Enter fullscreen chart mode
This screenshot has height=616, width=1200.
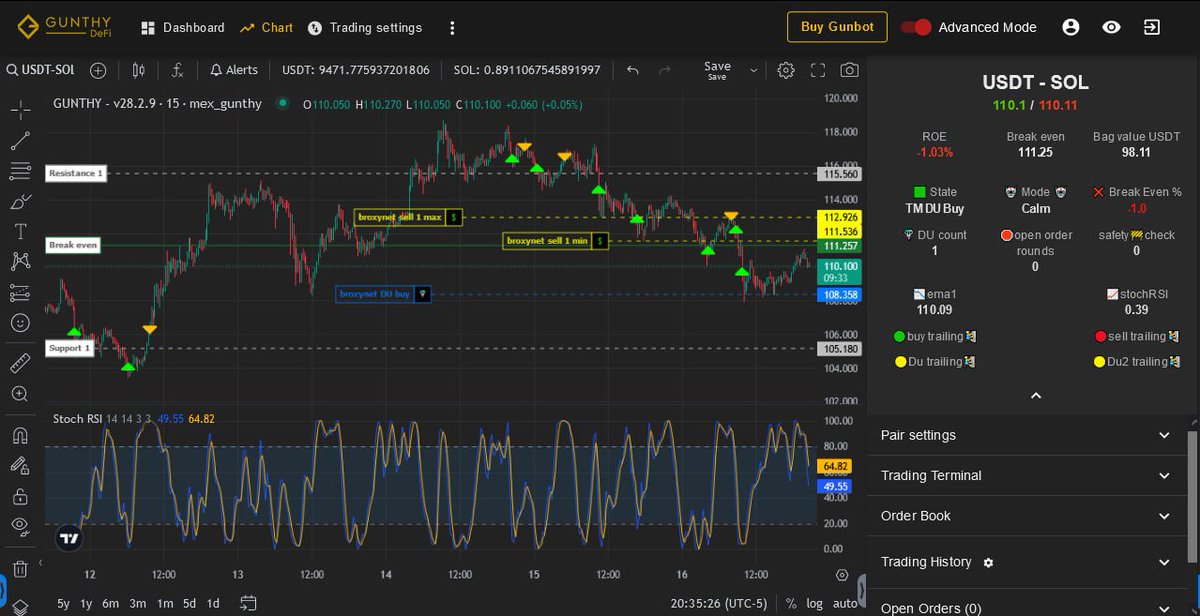(x=818, y=70)
